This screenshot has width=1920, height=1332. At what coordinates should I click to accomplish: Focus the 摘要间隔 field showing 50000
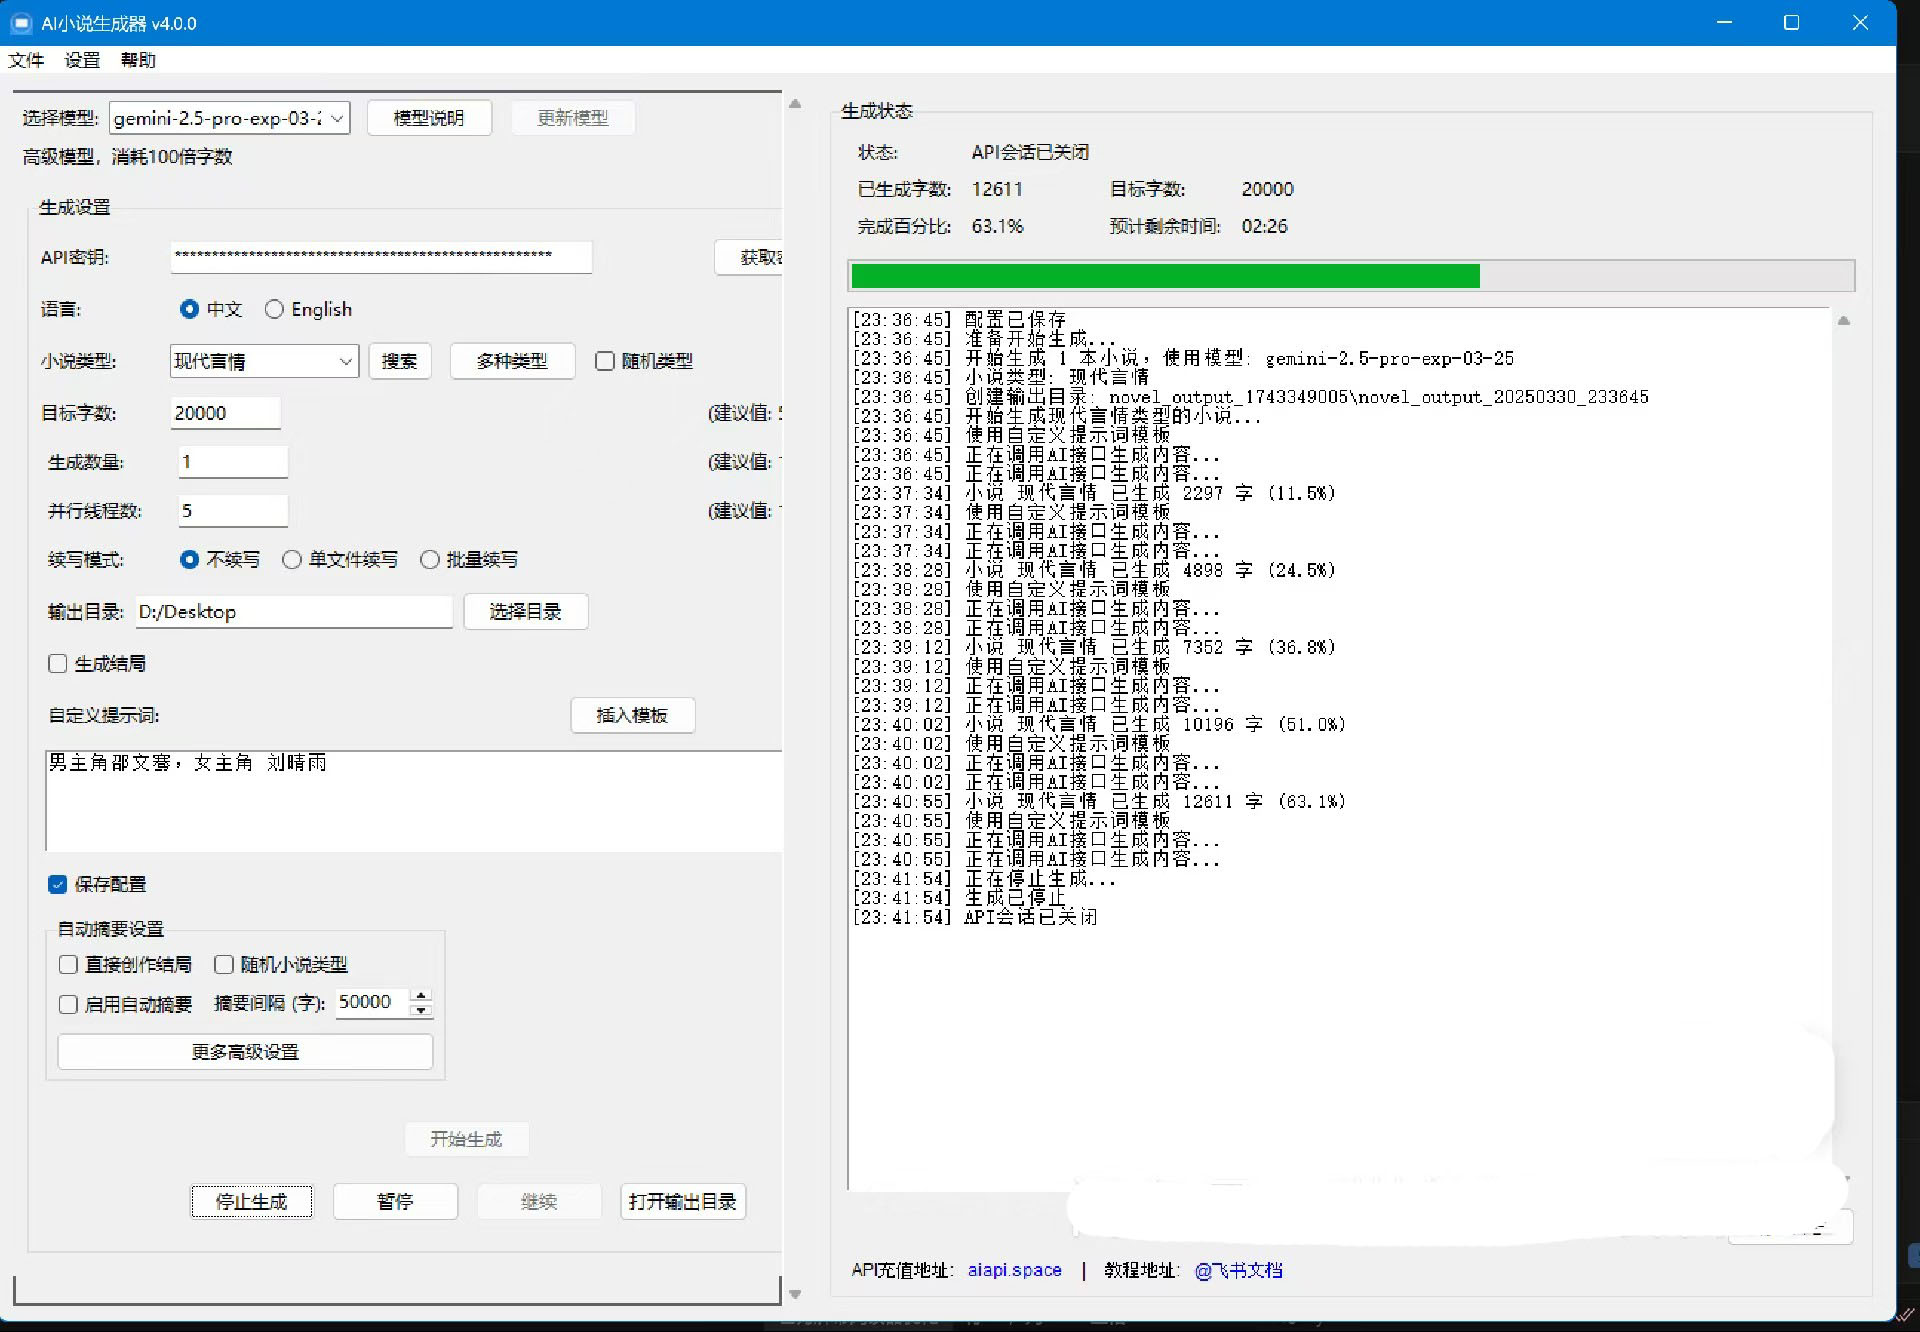tap(372, 1002)
